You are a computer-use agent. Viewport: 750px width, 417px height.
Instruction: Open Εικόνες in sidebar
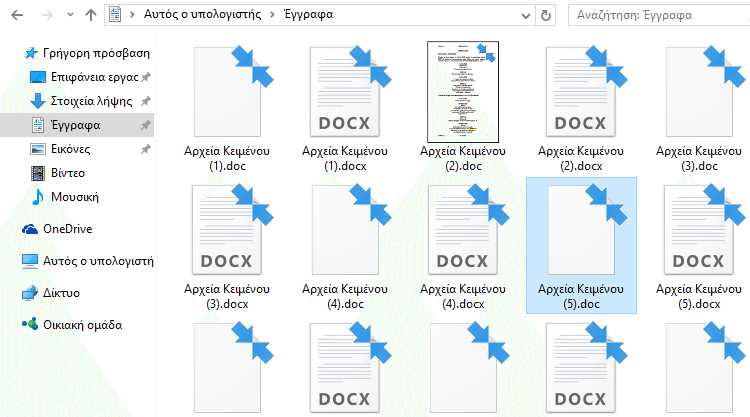(60, 149)
